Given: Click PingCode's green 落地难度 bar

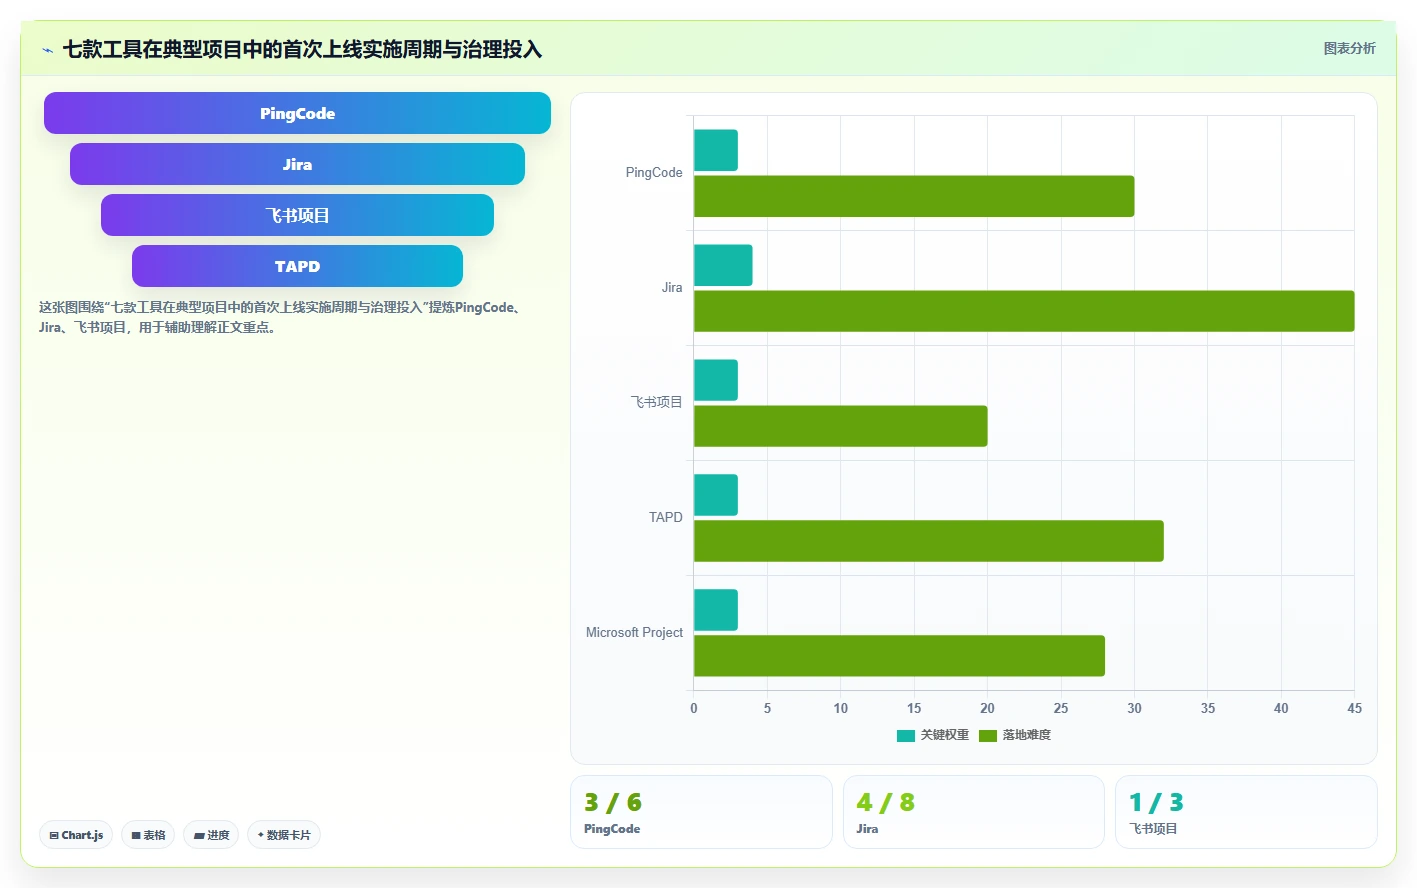Looking at the screenshot, I should click(914, 196).
